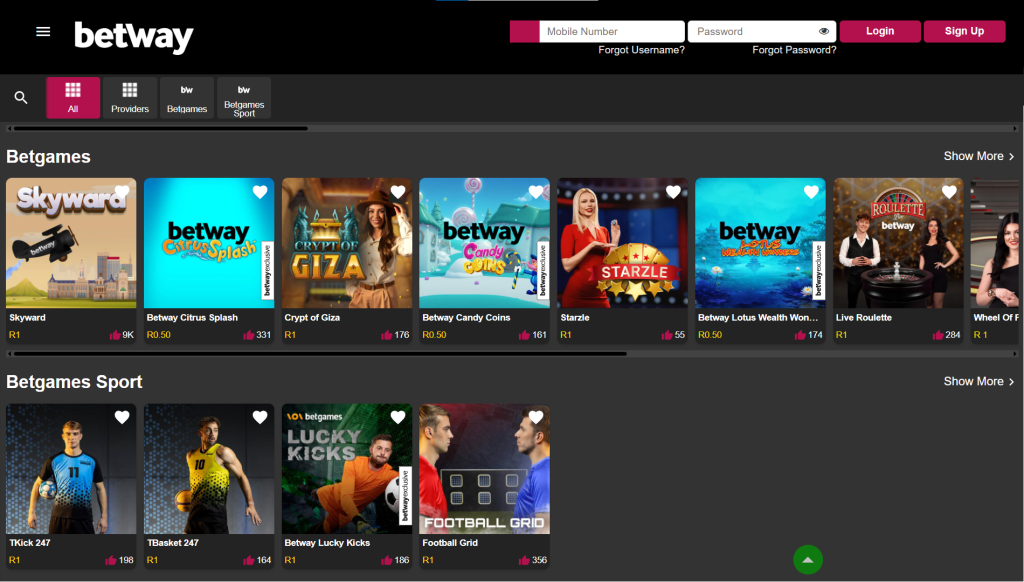The width and height of the screenshot is (1024, 582).
Task: Like TKick 247 thumbs-up icon
Action: coord(110,560)
